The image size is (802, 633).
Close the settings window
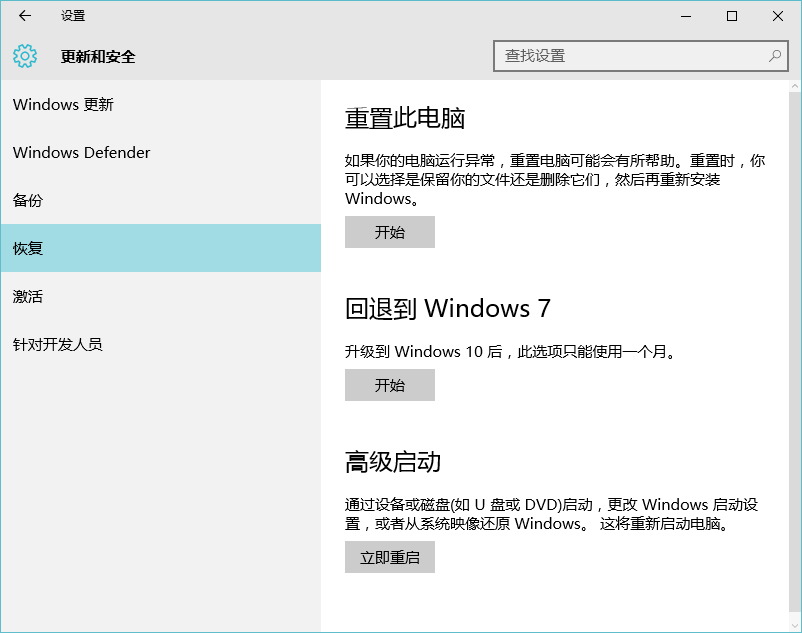778,16
